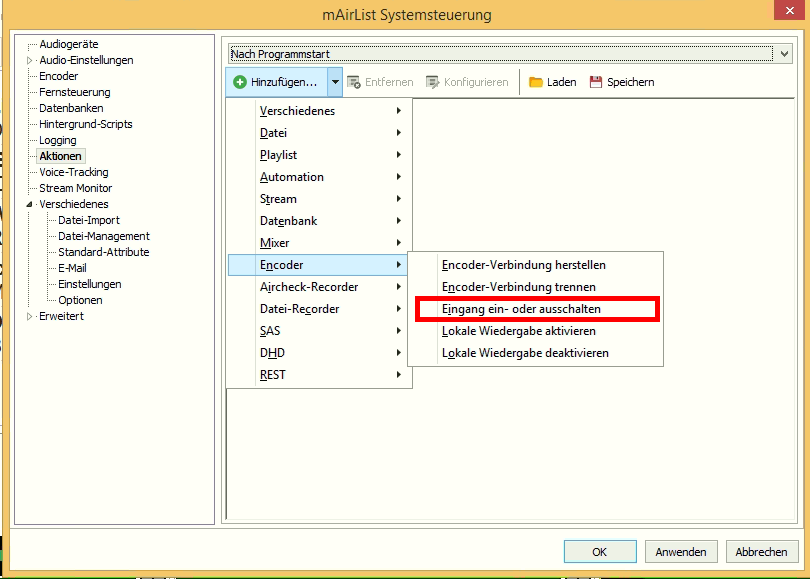Select Standard-Attribute in the tree
Viewport: 810px width, 579px height.
103,253
